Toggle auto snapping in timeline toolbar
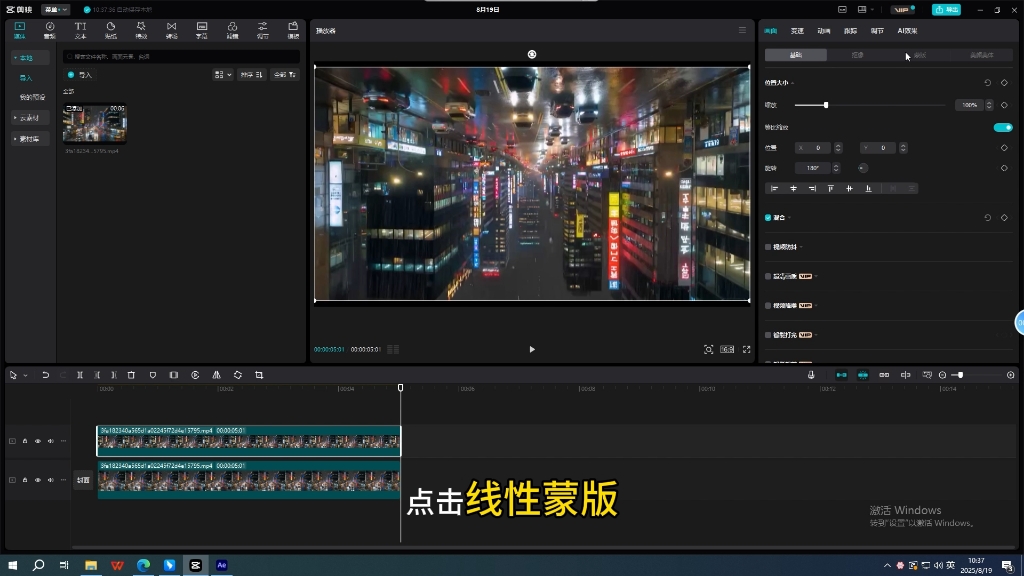 tap(863, 375)
